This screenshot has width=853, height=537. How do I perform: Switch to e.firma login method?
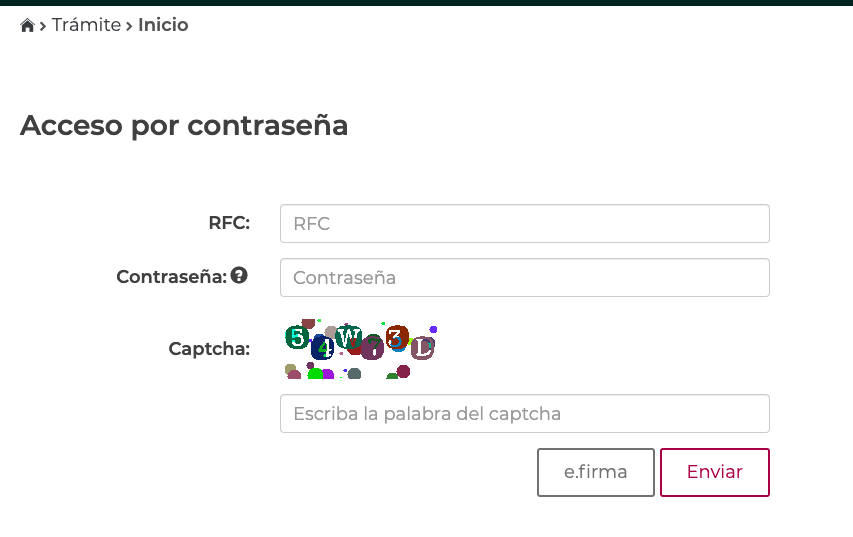(x=596, y=472)
